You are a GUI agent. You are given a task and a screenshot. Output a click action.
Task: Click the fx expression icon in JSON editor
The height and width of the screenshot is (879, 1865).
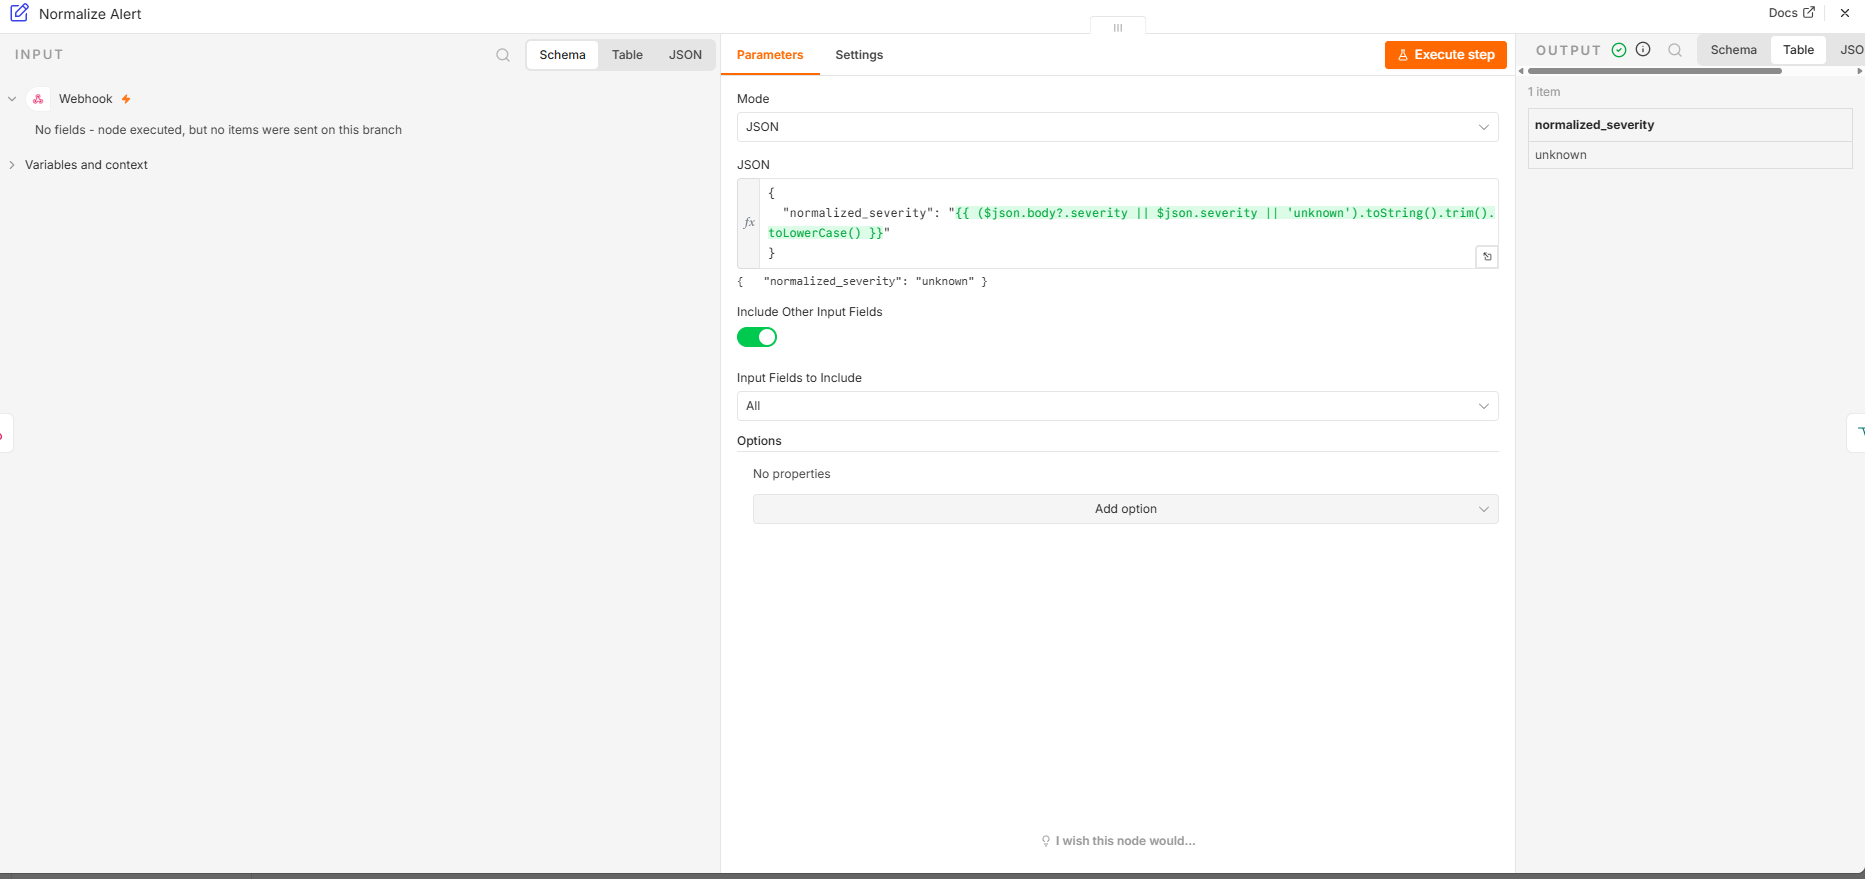tap(749, 223)
